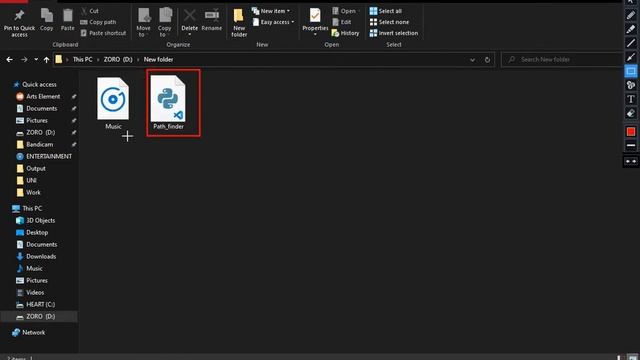Screen dimensions: 640x360
Task: Expand the address bar history chevron
Action: tap(472, 60)
